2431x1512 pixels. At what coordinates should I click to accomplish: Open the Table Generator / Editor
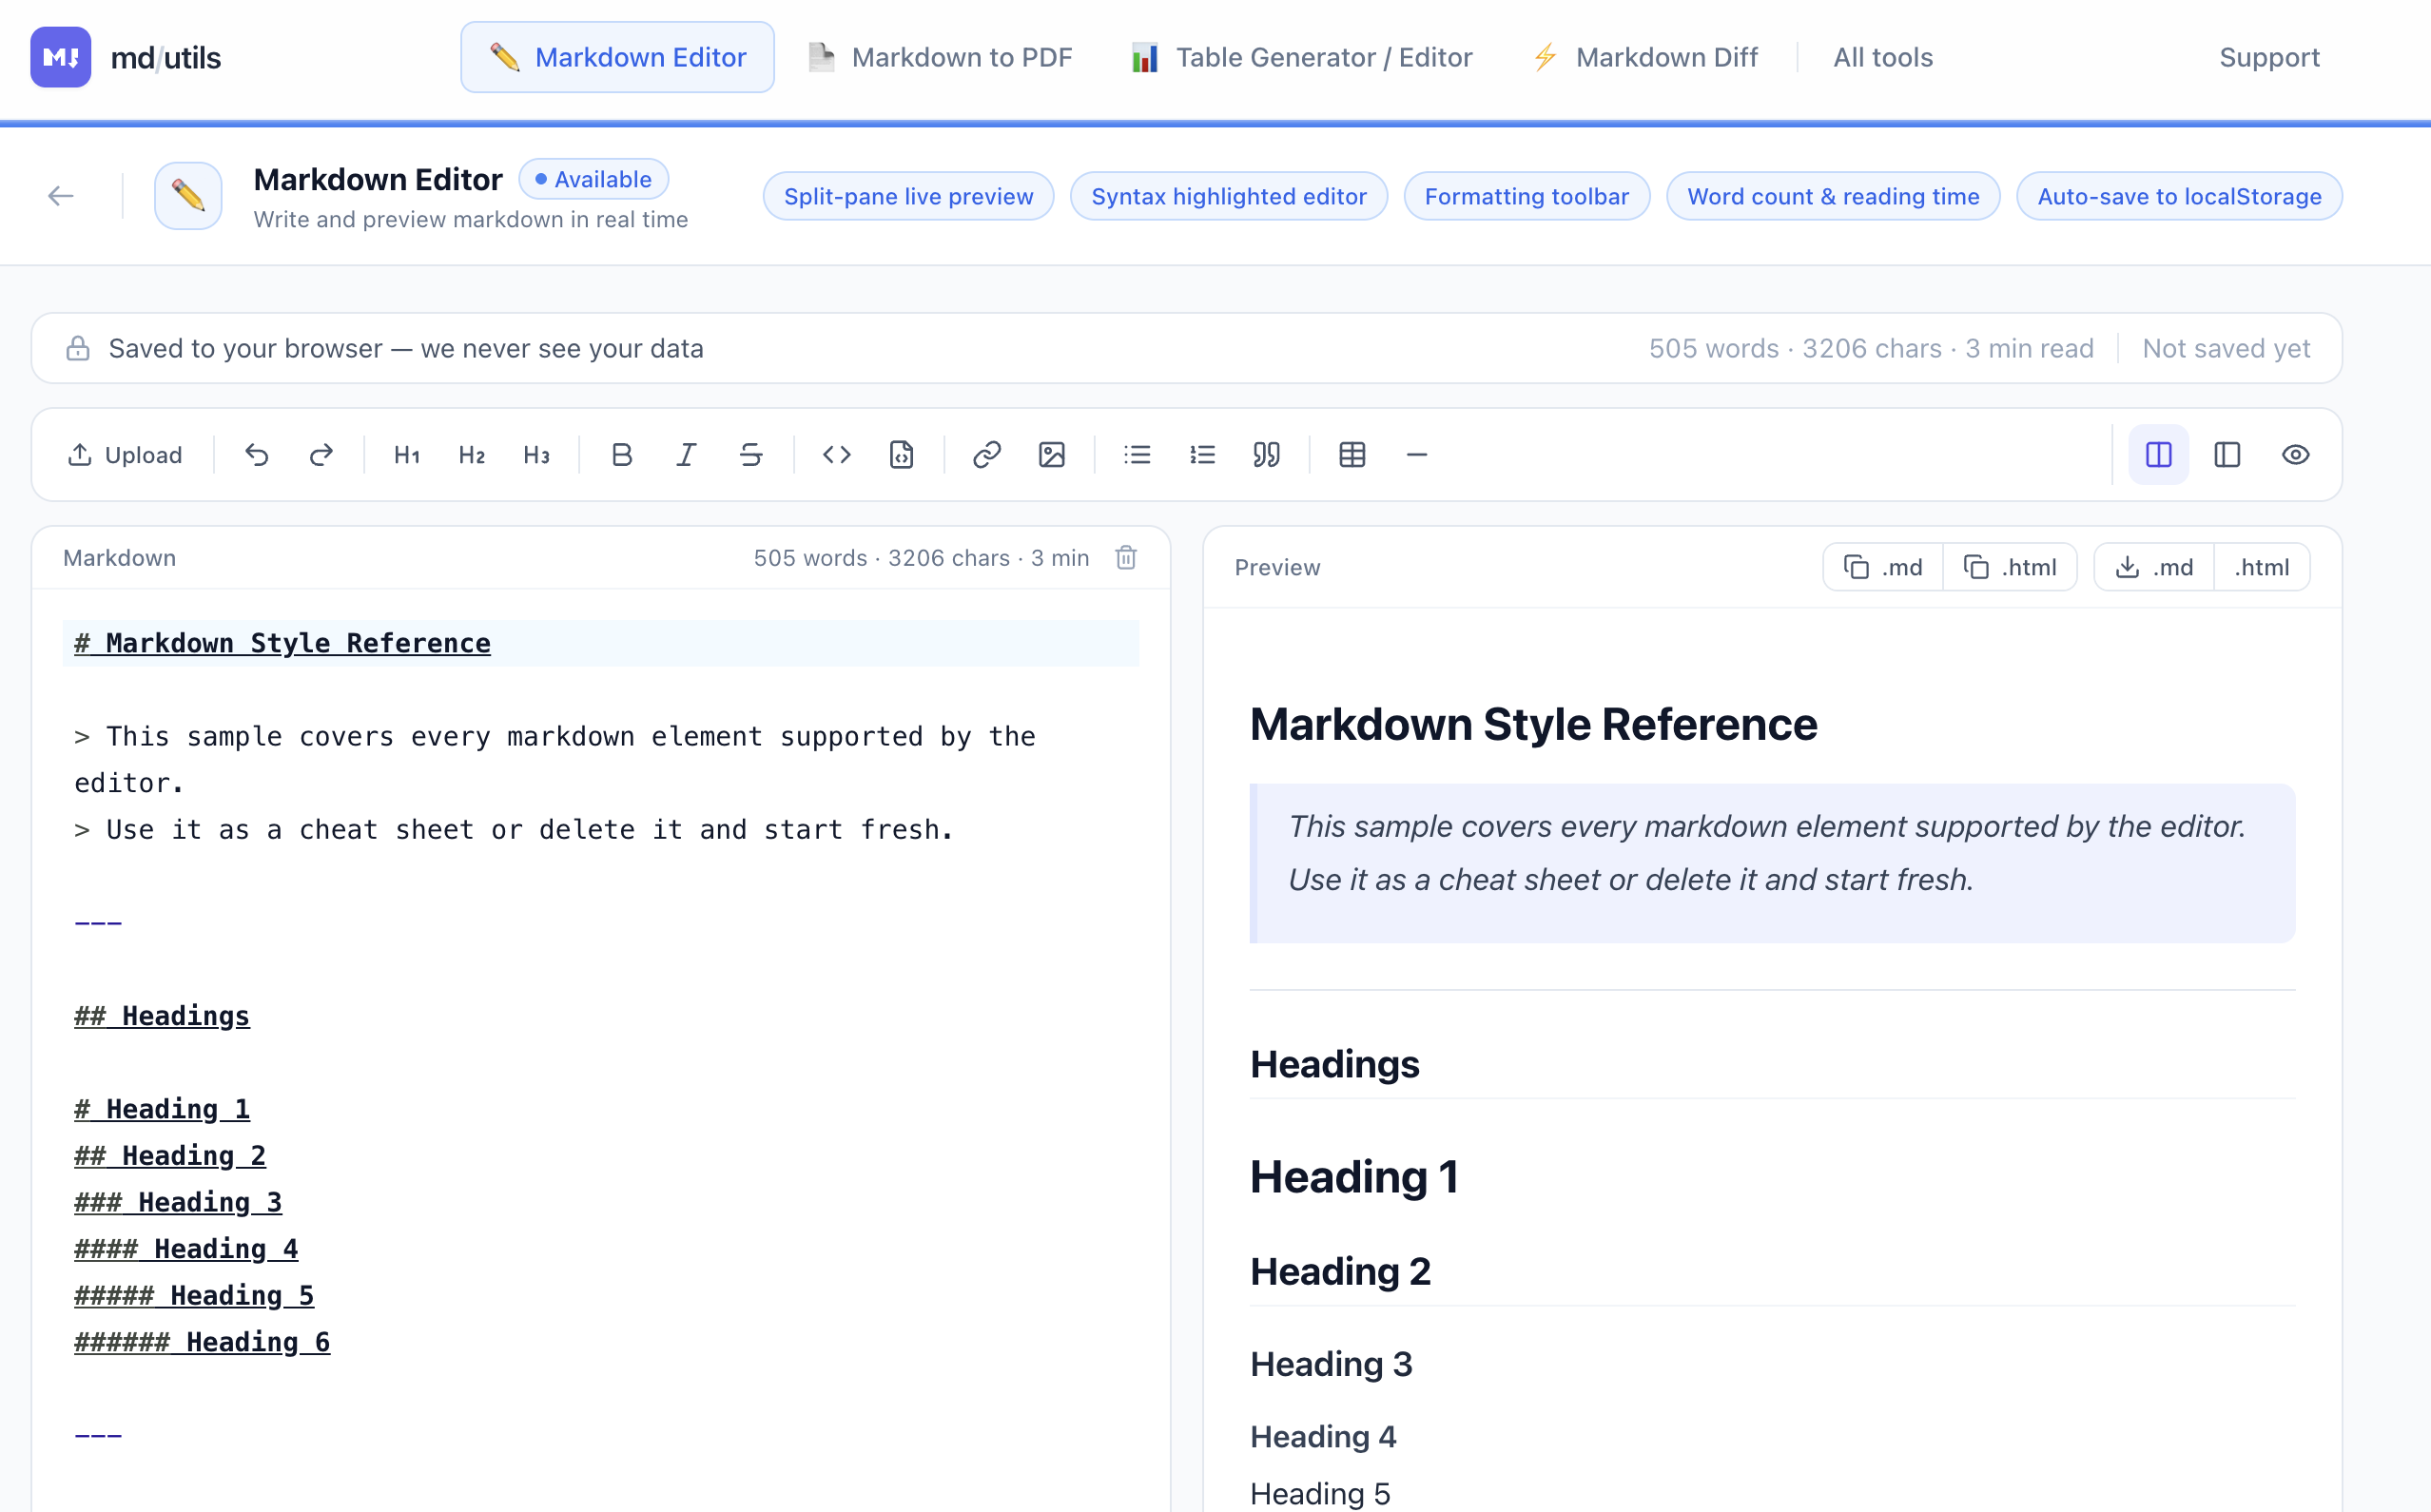click(x=1302, y=57)
